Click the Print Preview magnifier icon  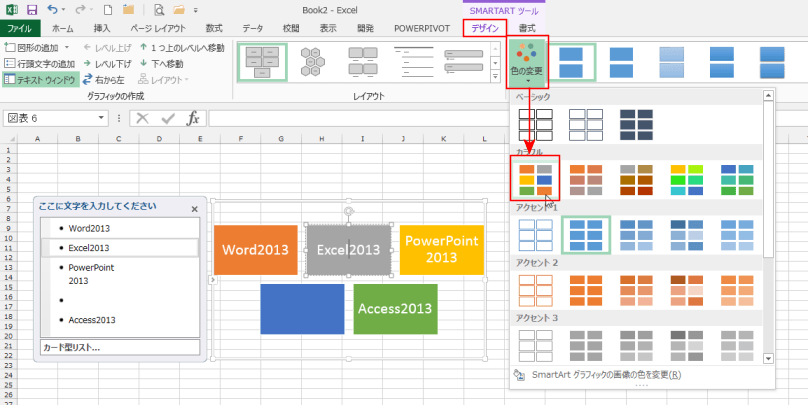pyautogui.click(x=159, y=9)
